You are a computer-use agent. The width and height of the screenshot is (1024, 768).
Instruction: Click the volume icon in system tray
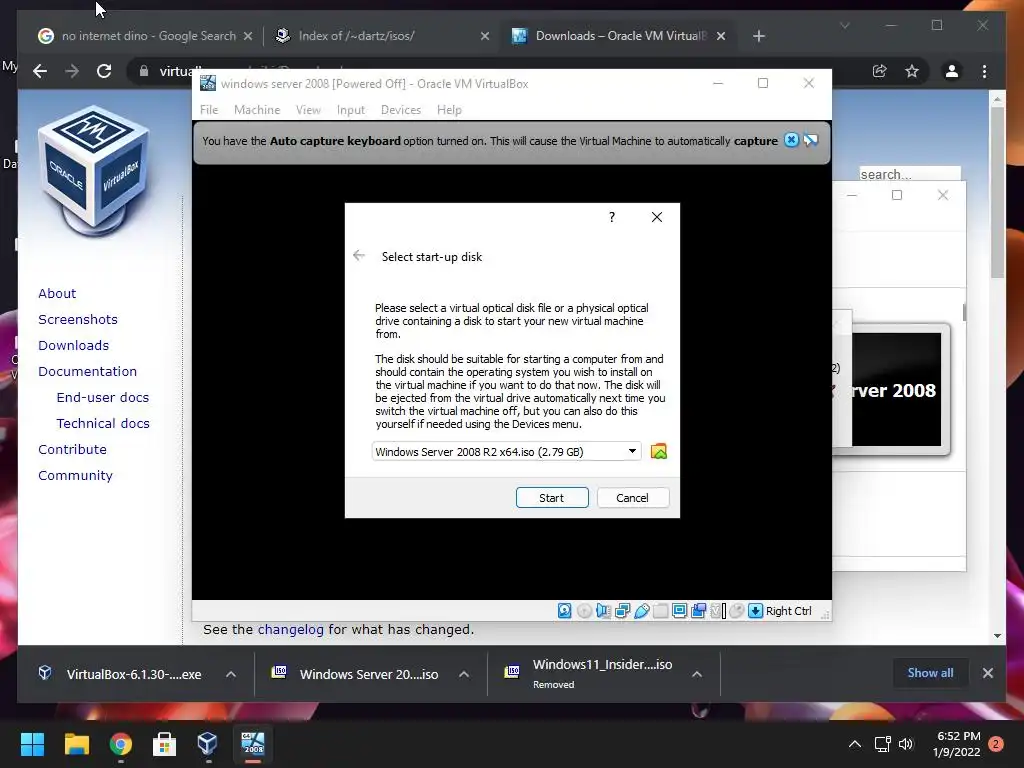(905, 744)
